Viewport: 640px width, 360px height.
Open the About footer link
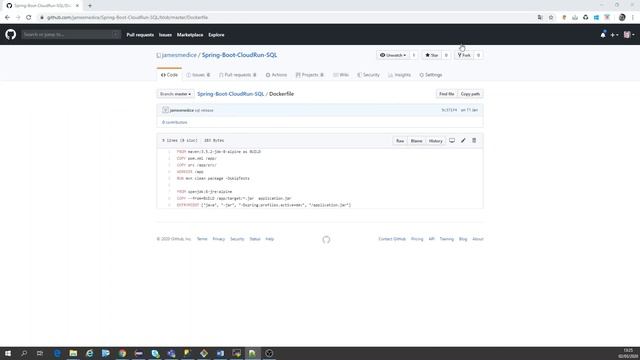[478, 239]
